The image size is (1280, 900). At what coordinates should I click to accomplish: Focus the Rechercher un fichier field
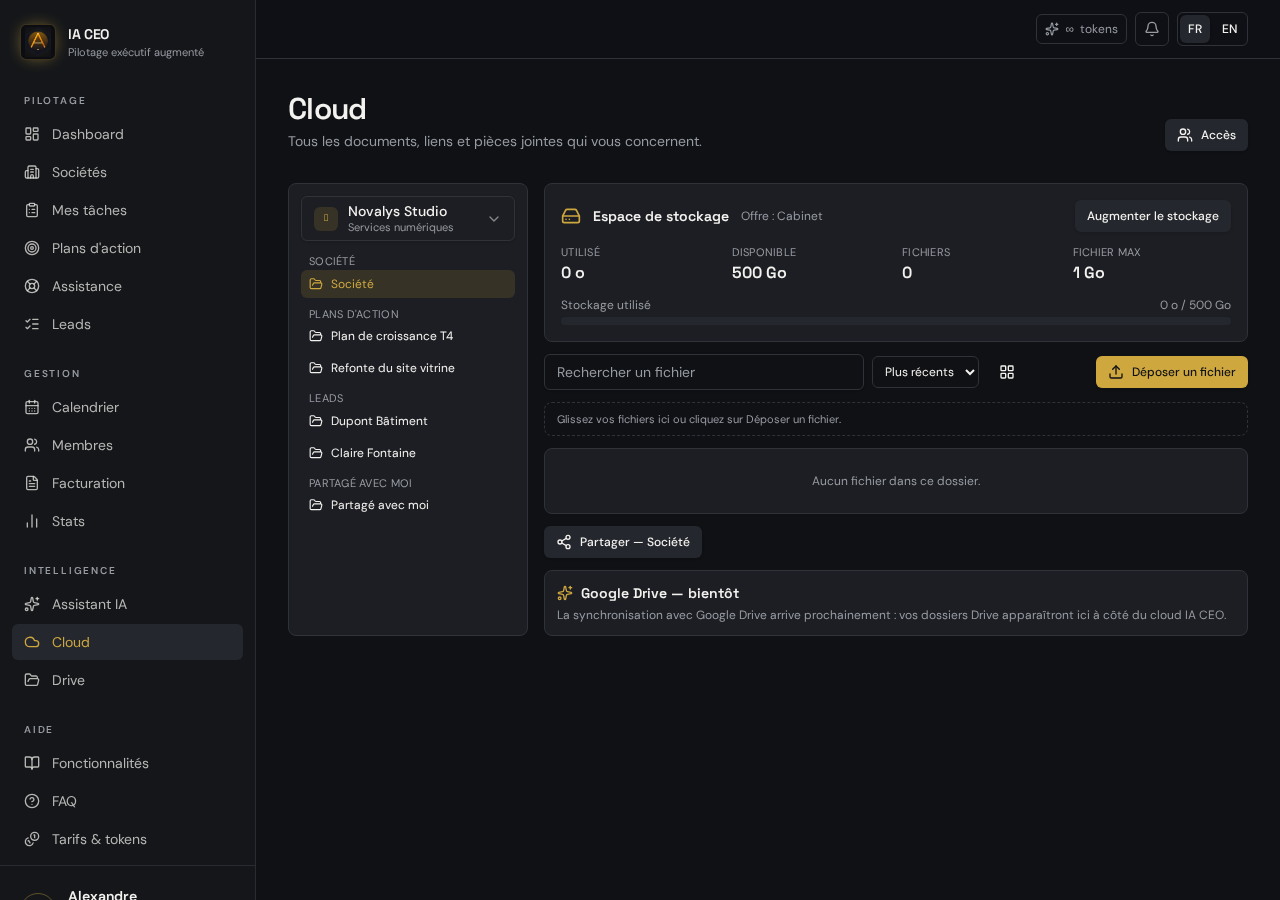[x=704, y=372]
